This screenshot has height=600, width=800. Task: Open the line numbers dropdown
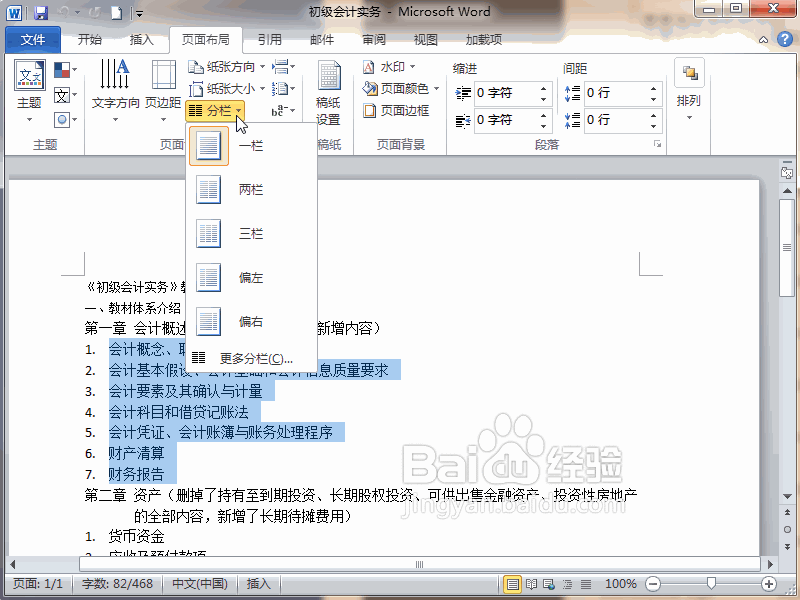click(283, 89)
